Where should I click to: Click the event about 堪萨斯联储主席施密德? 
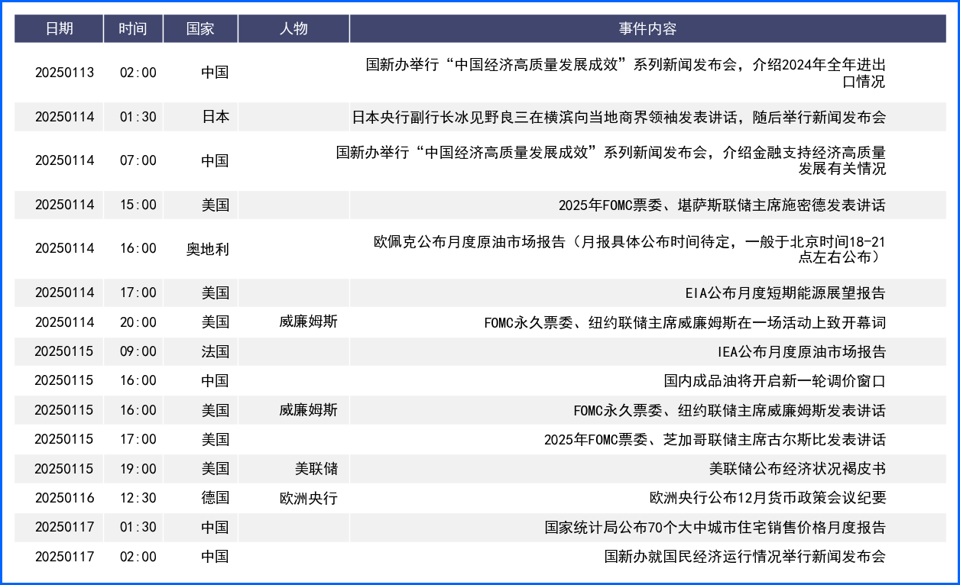pyautogui.click(x=722, y=205)
